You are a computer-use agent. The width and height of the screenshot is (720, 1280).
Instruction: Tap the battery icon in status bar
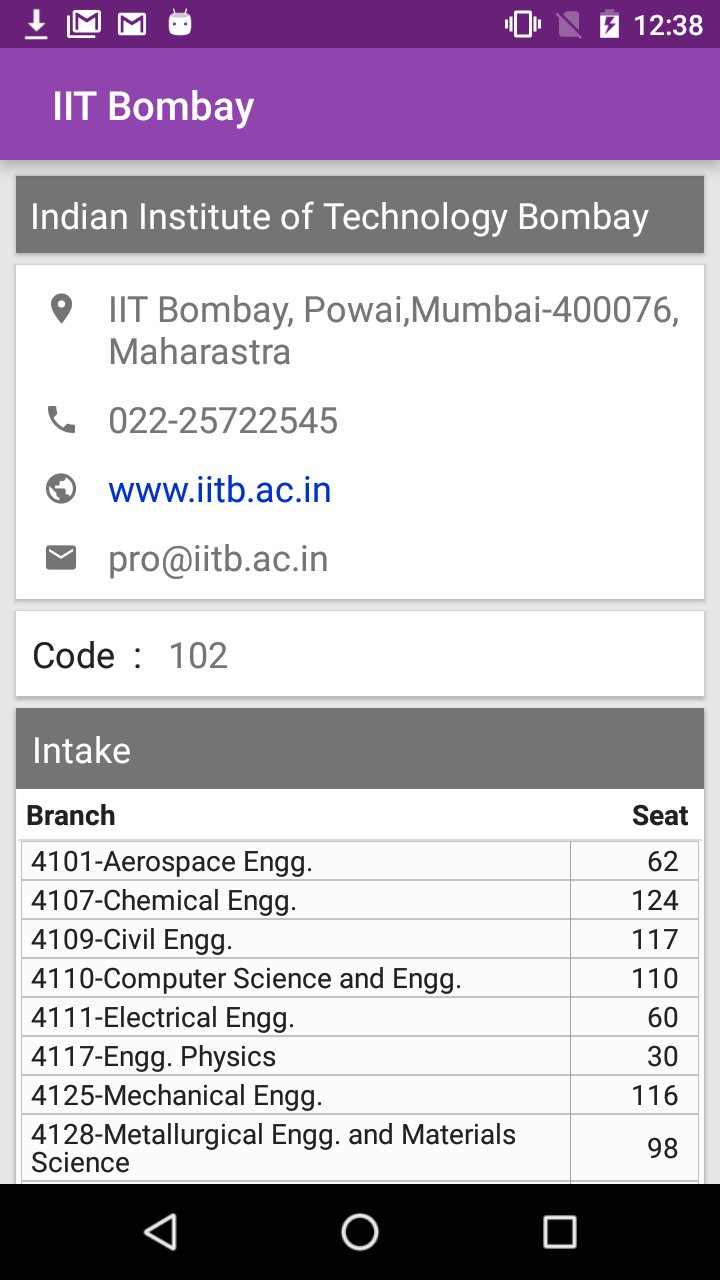coord(609,23)
